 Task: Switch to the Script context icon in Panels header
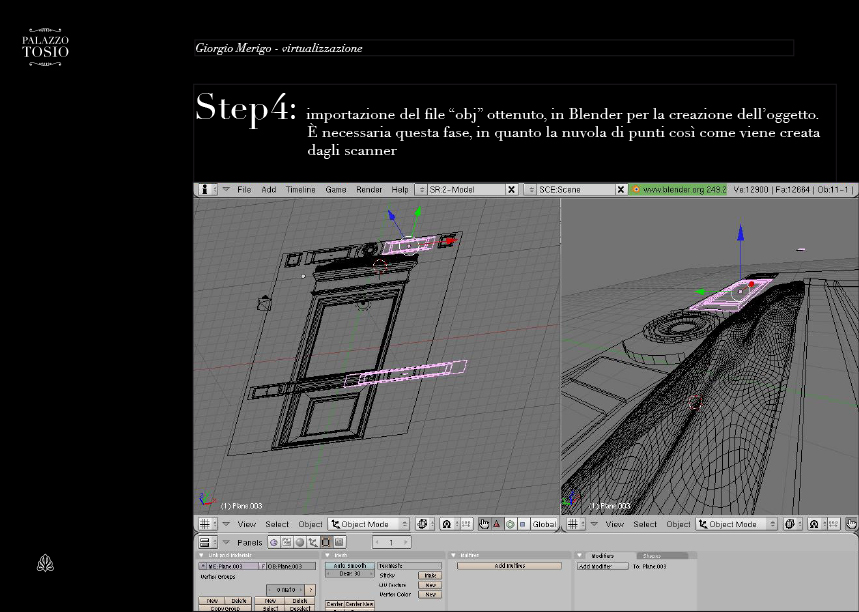pyautogui.click(x=287, y=542)
